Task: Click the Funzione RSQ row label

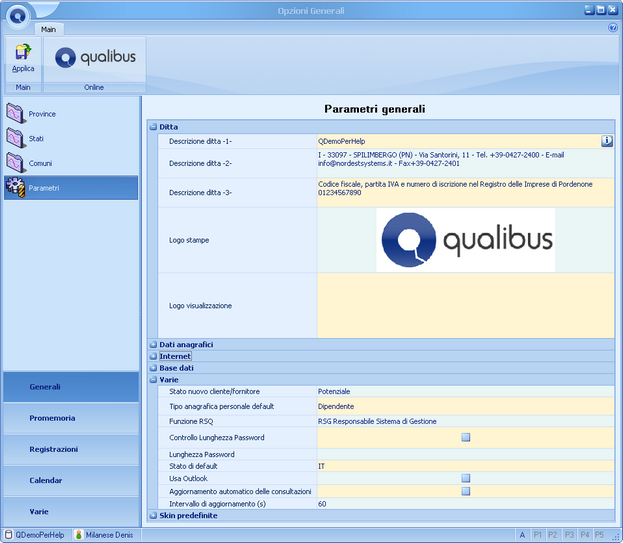Action: (191, 421)
